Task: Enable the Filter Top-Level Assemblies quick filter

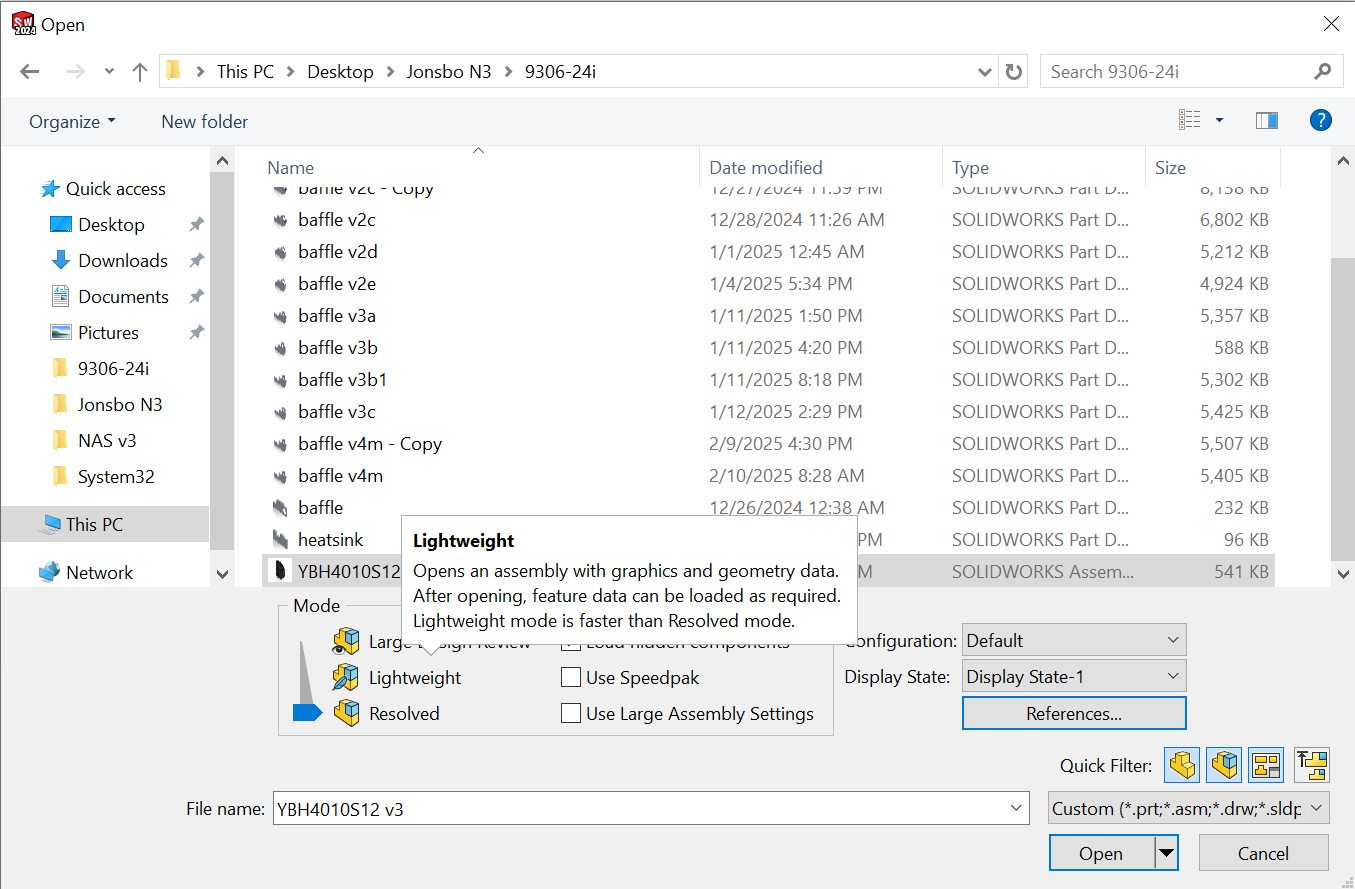Action: 1310,764
